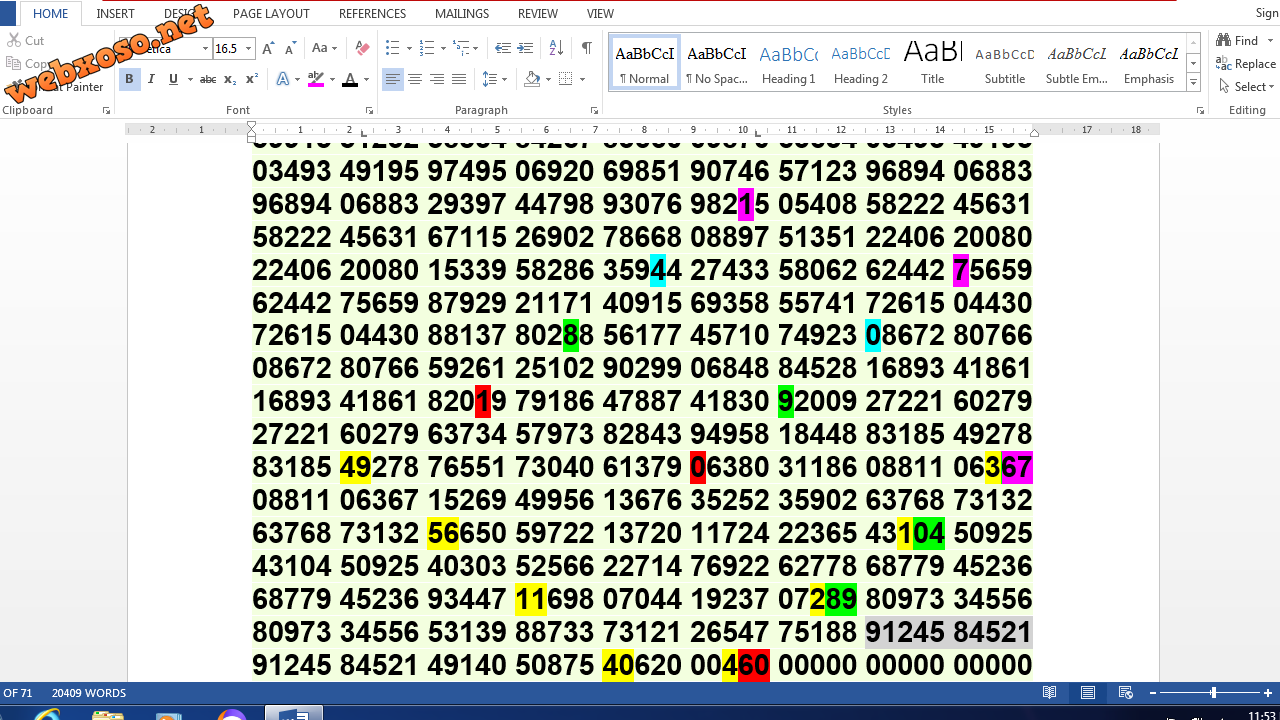Toggle Show/Hide paragraph marks
1280x720 pixels.
pos(586,48)
